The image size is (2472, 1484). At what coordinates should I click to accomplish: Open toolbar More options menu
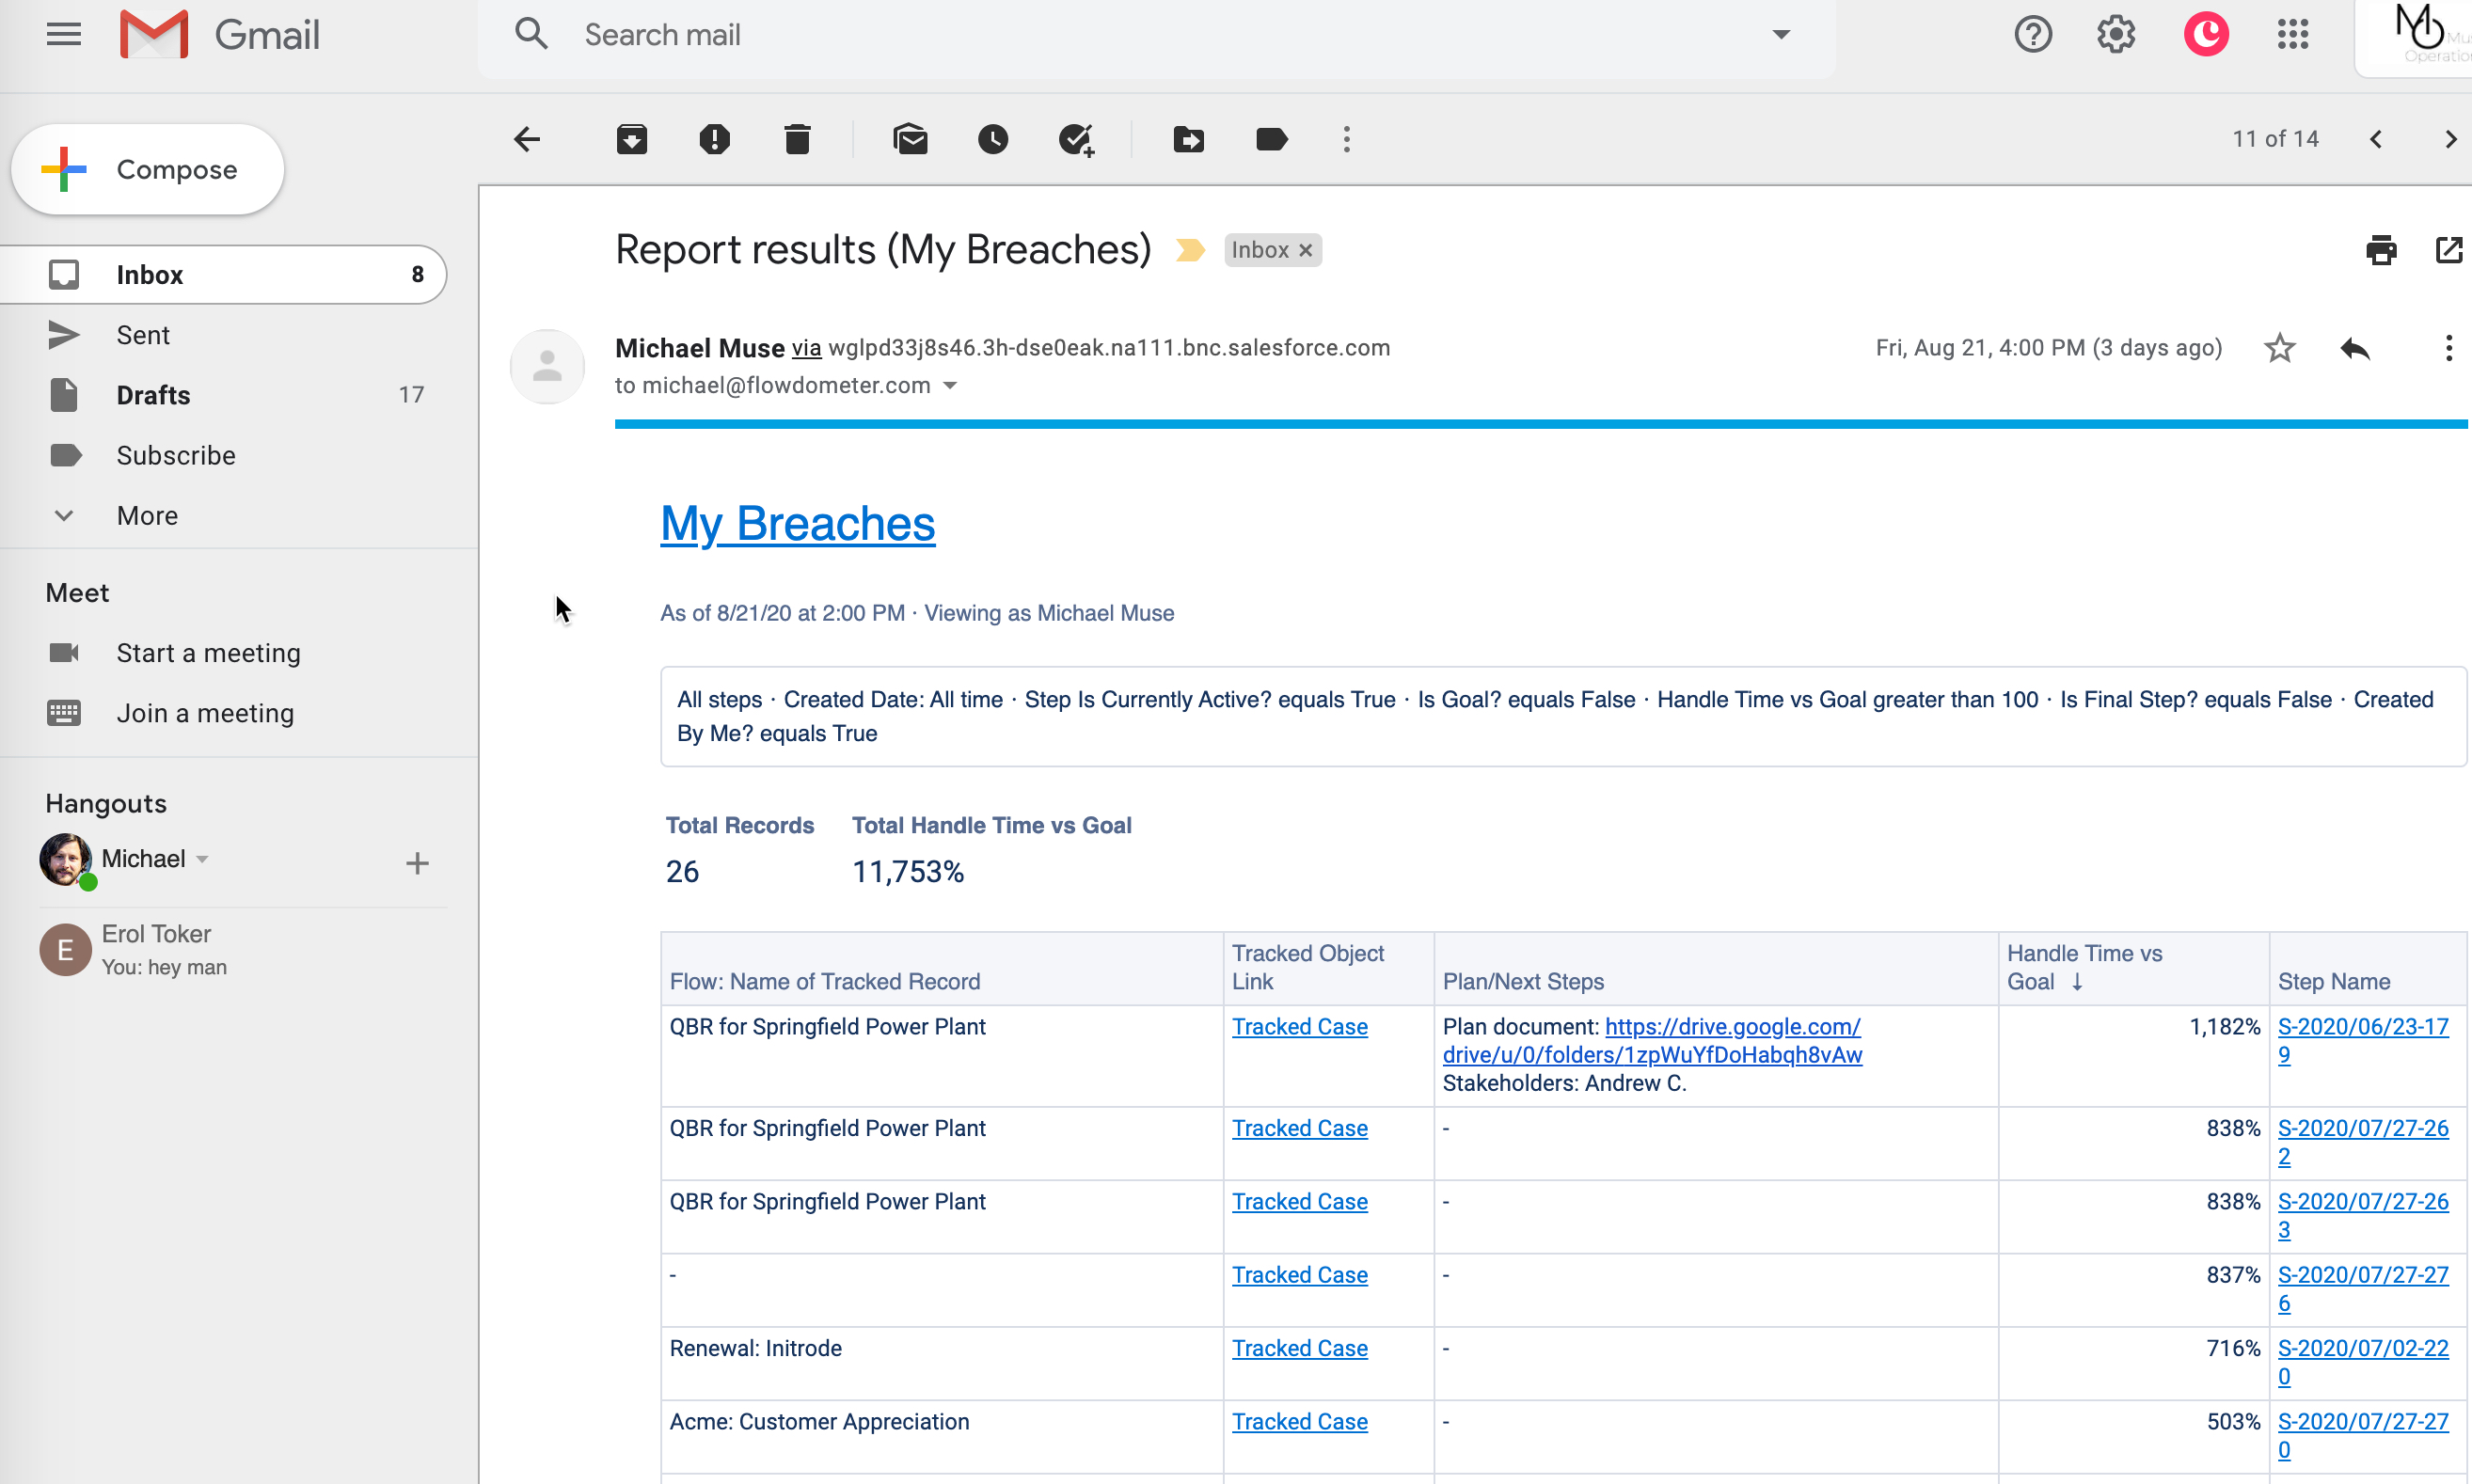click(1347, 139)
